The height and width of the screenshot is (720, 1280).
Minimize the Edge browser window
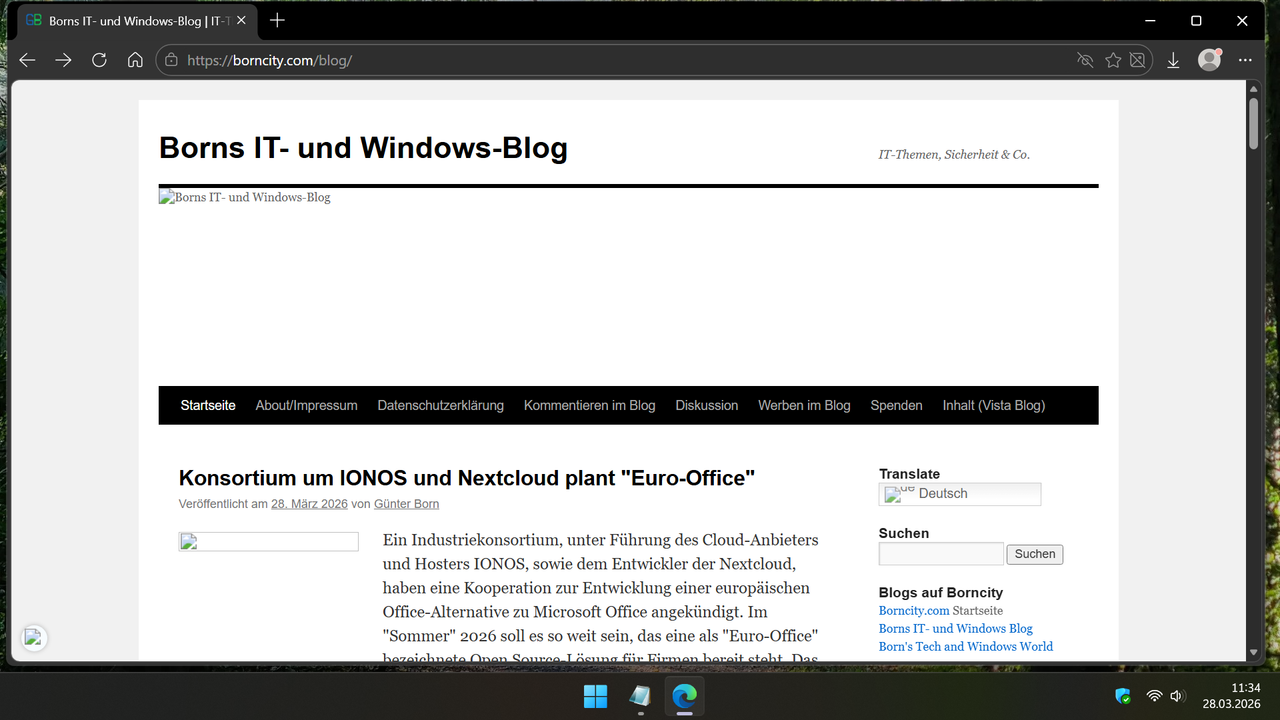pyautogui.click(x=1150, y=20)
